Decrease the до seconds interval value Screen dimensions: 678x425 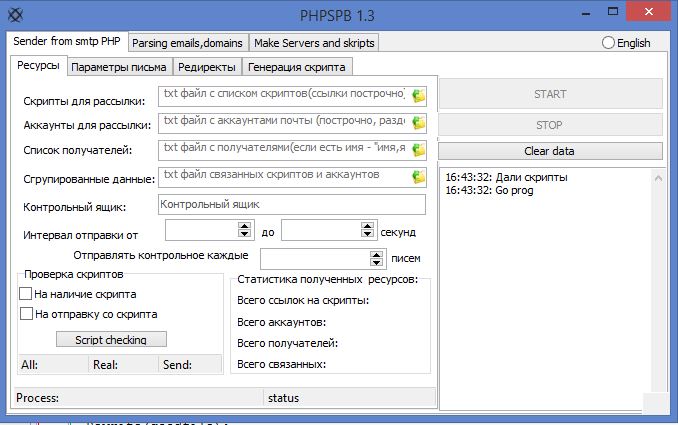pos(368,233)
